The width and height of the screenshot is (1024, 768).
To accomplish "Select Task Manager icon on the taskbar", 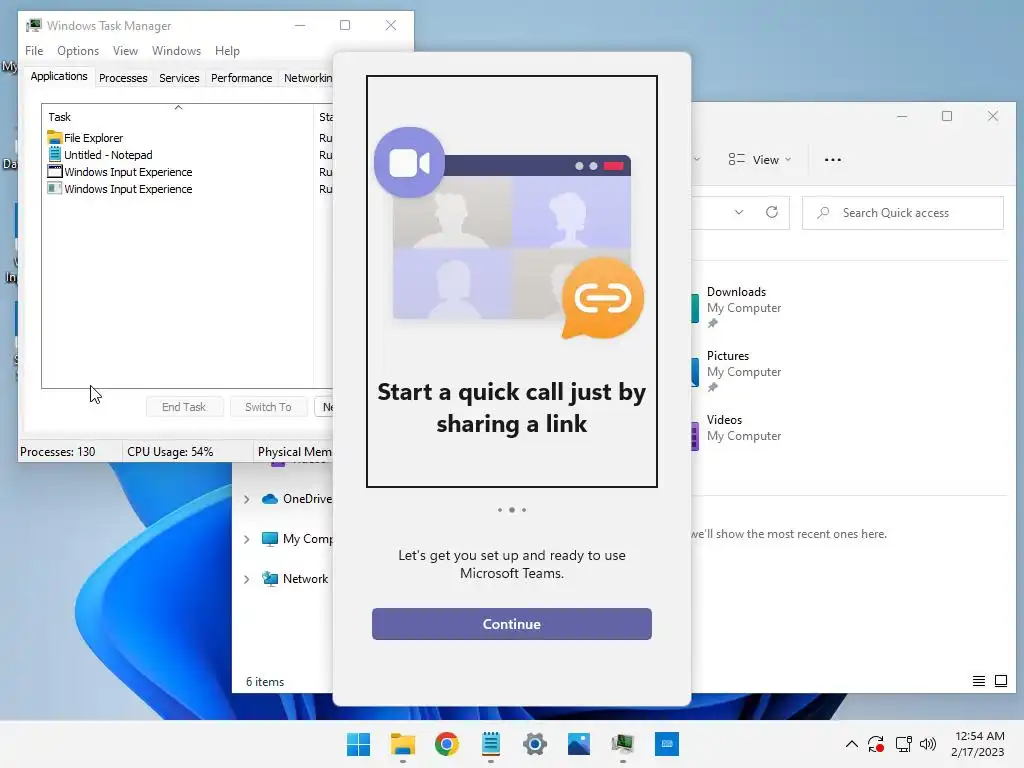I will pos(623,744).
